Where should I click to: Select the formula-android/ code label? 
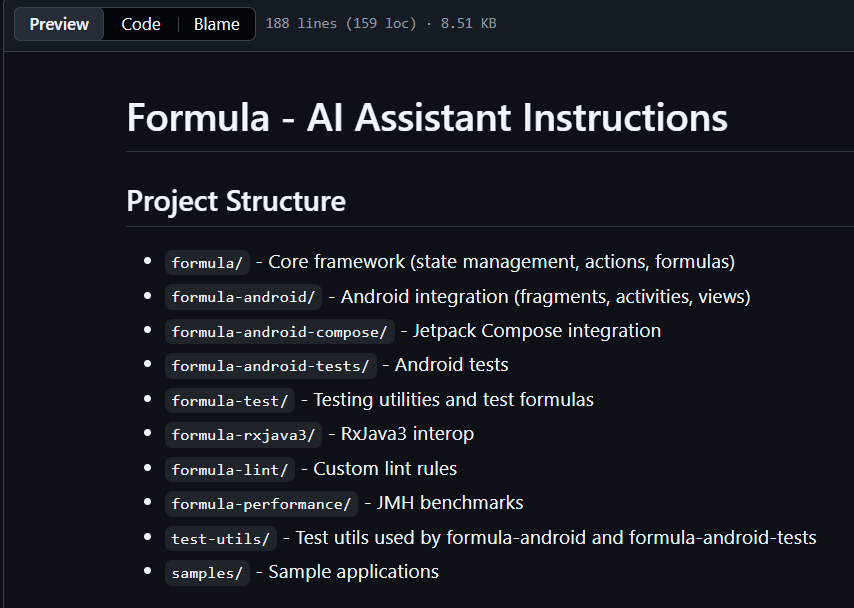pos(244,297)
